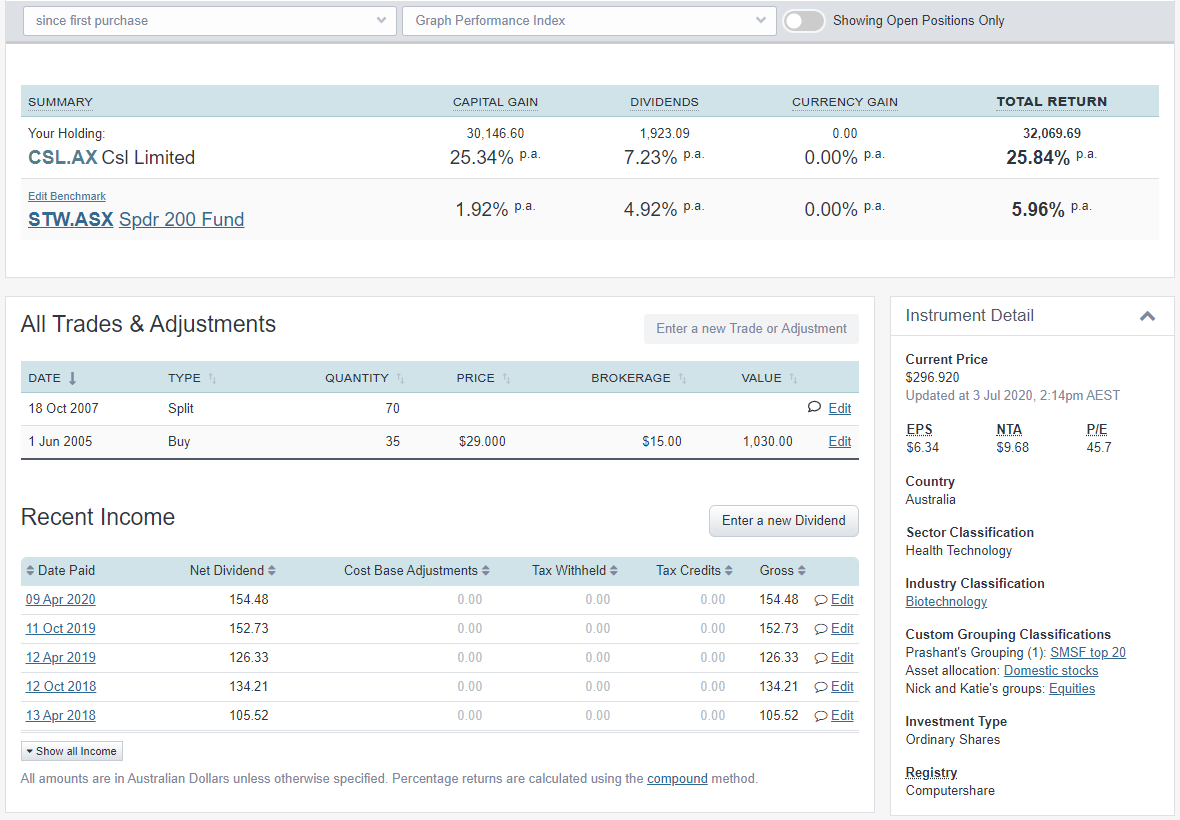This screenshot has width=1180, height=820.
Task: Open the SMSF top 20 grouping link
Action: (1087, 652)
